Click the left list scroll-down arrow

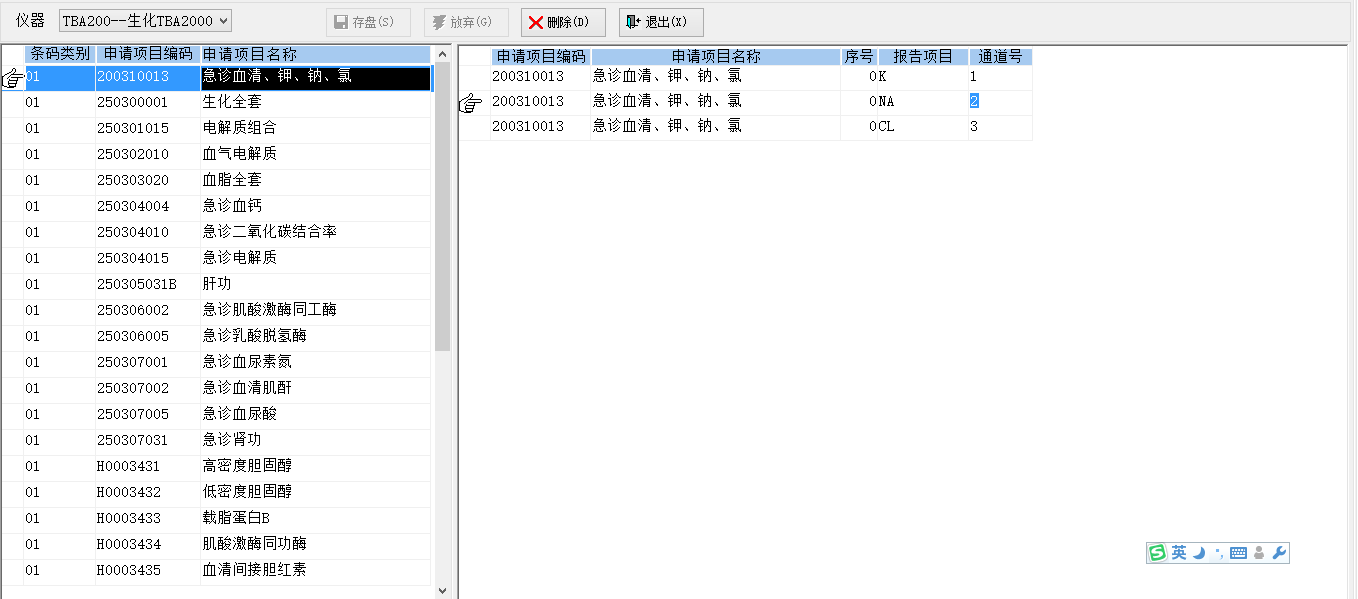pyautogui.click(x=443, y=591)
